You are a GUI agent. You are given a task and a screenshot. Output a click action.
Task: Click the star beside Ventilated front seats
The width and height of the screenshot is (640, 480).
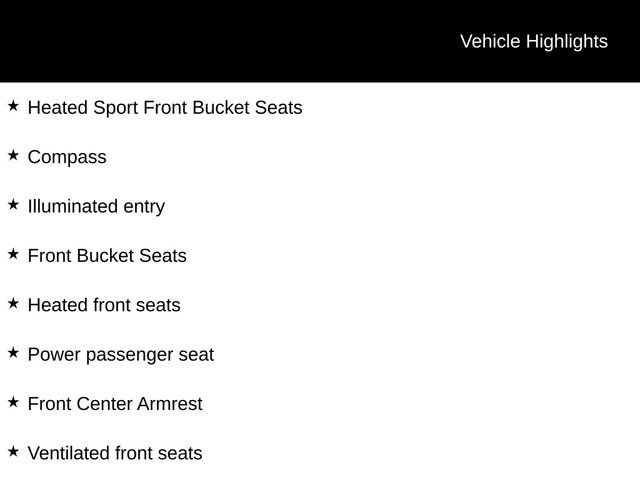pos(13,451)
